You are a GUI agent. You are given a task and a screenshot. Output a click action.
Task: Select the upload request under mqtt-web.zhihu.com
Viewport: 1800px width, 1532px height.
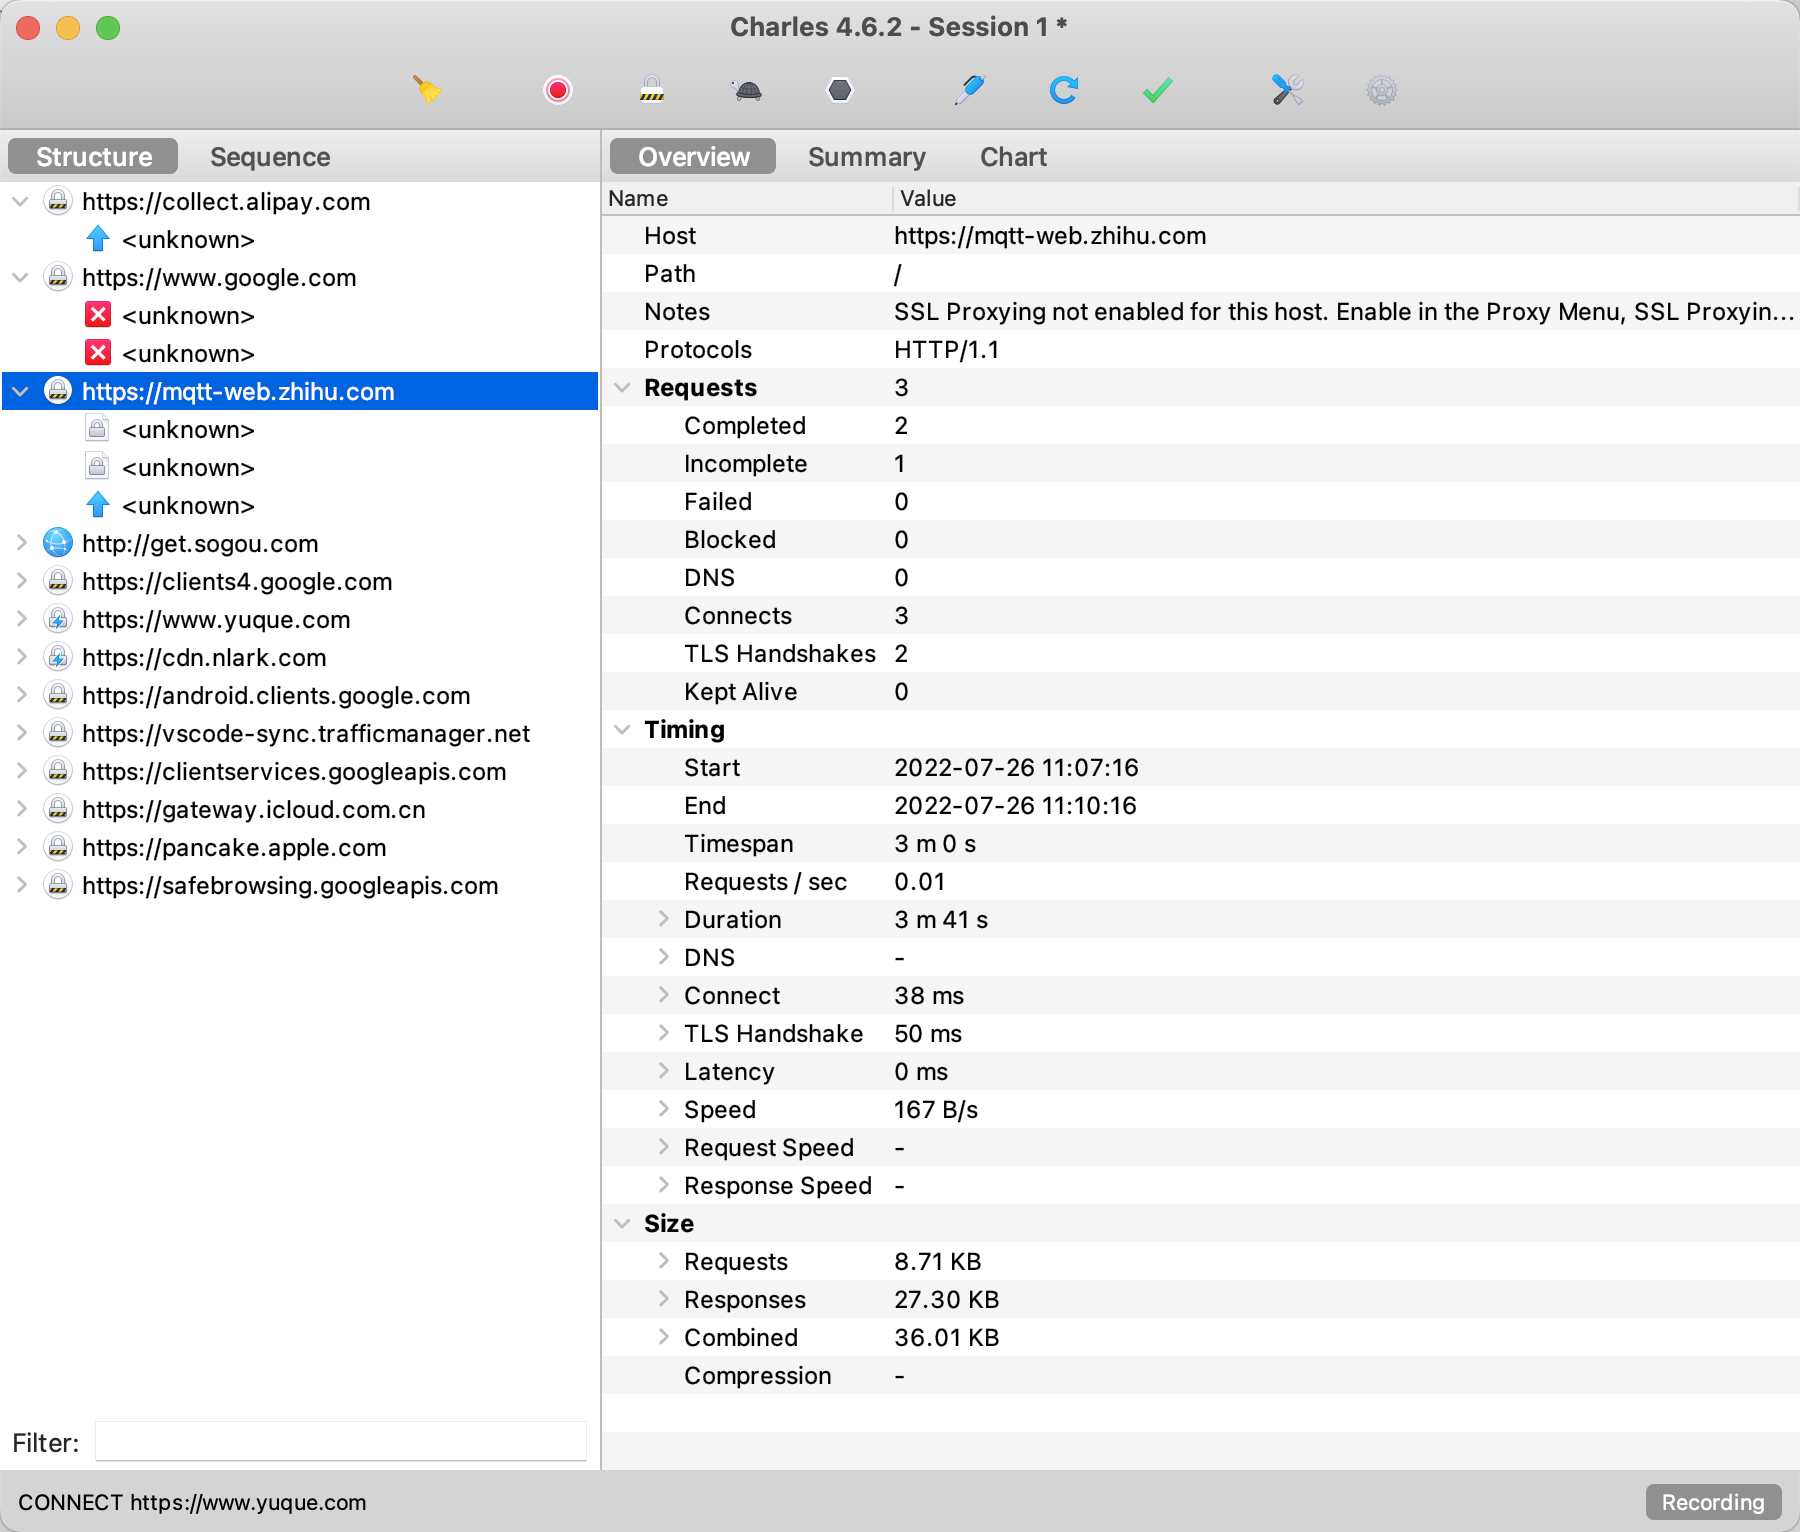click(x=188, y=506)
